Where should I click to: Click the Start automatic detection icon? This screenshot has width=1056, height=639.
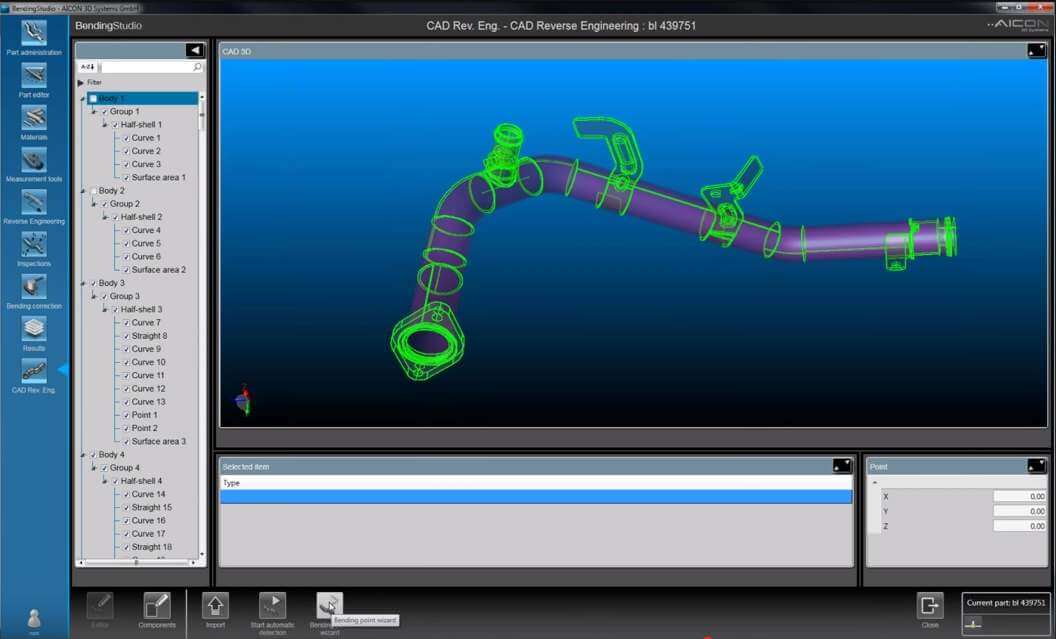point(272,605)
